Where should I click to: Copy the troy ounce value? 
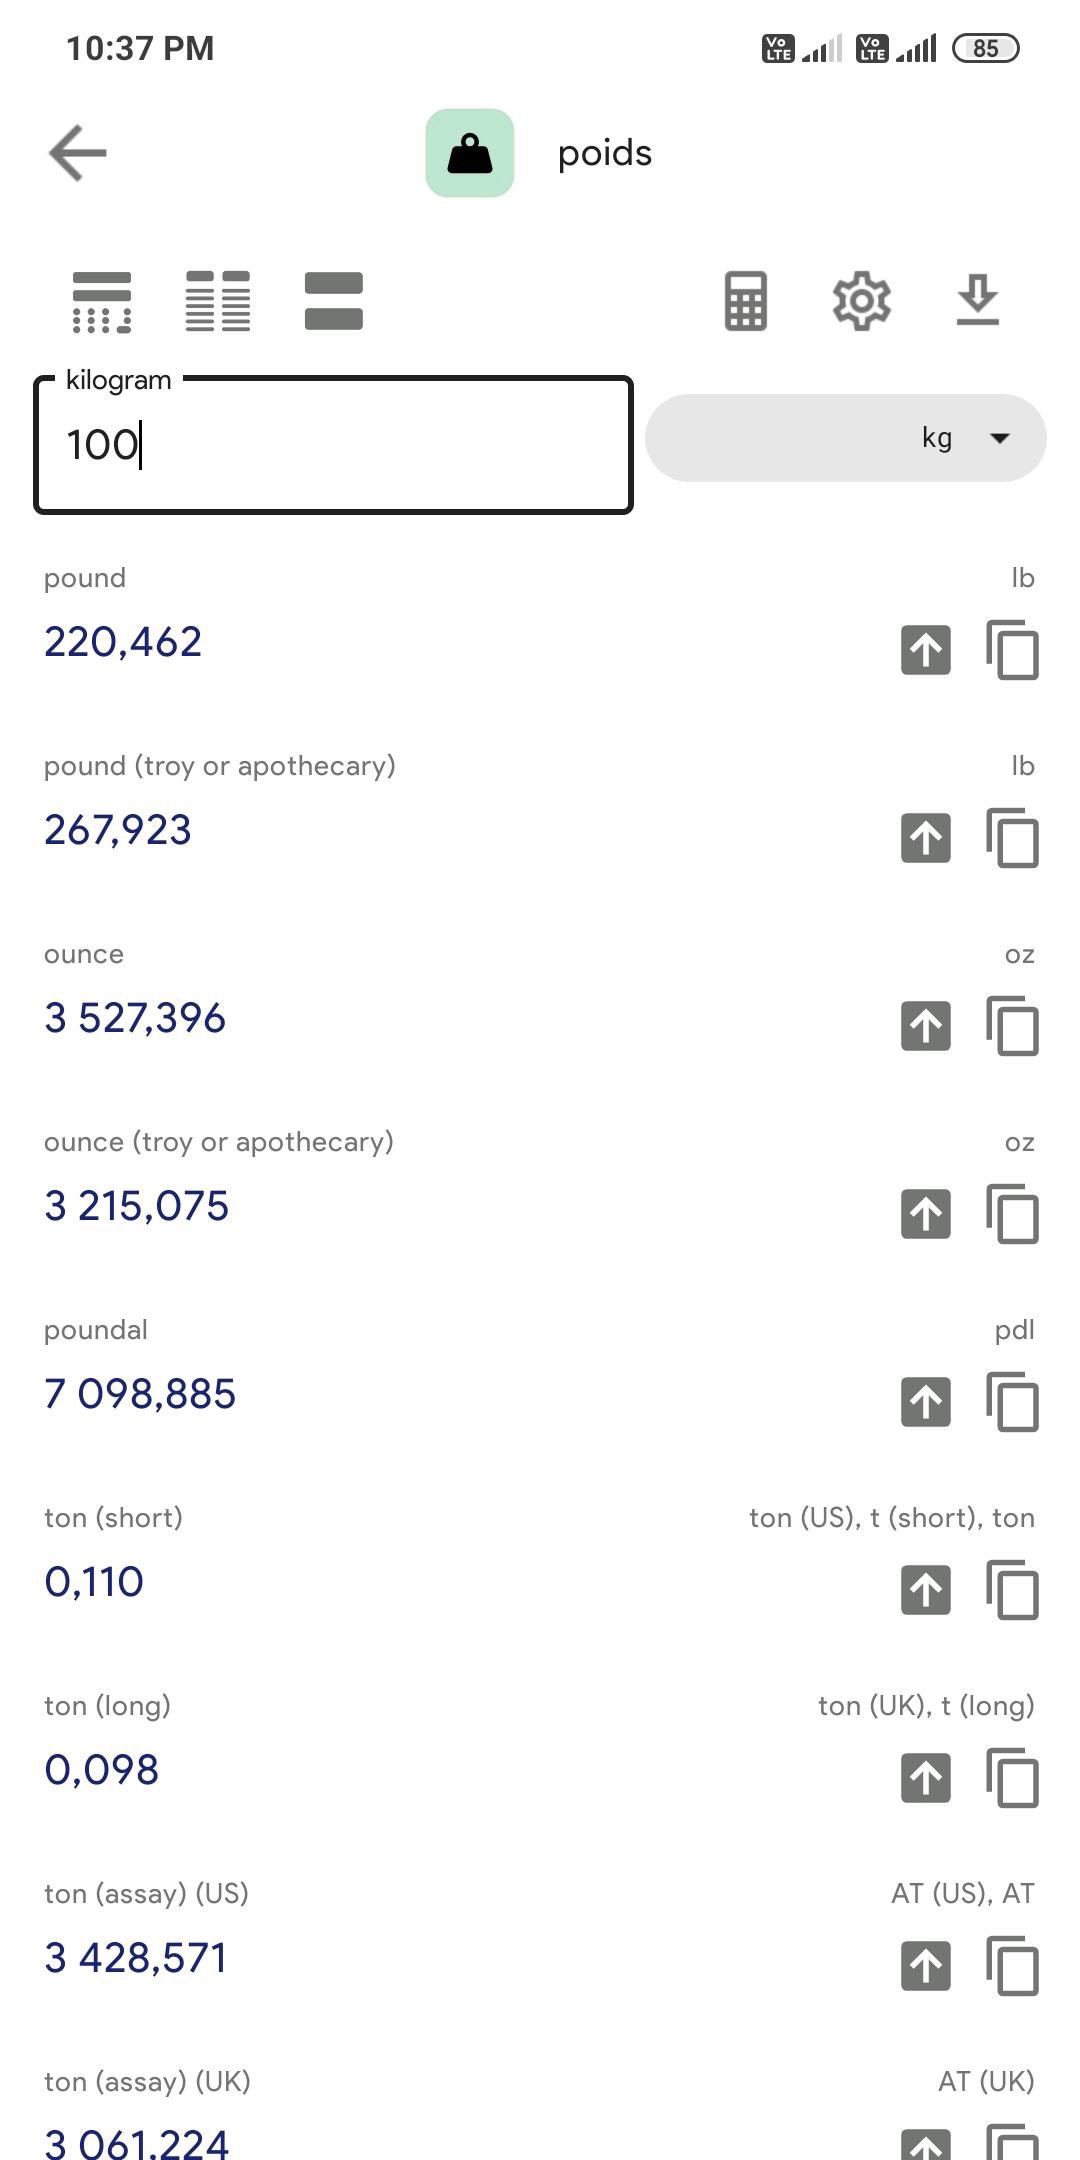click(1013, 1215)
